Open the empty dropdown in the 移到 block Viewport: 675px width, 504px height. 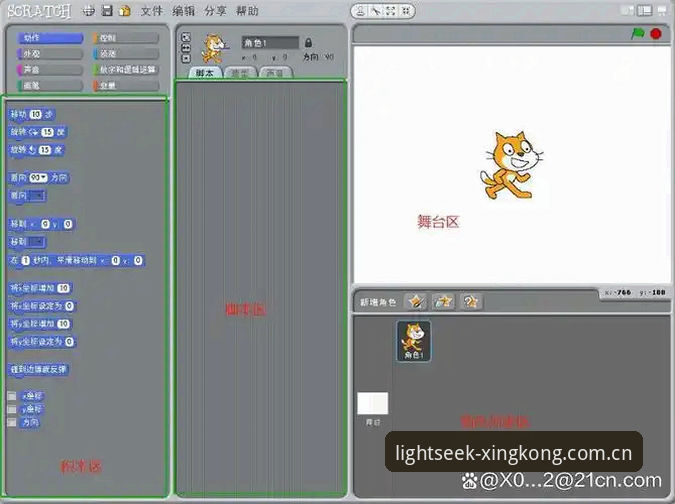[x=37, y=242]
